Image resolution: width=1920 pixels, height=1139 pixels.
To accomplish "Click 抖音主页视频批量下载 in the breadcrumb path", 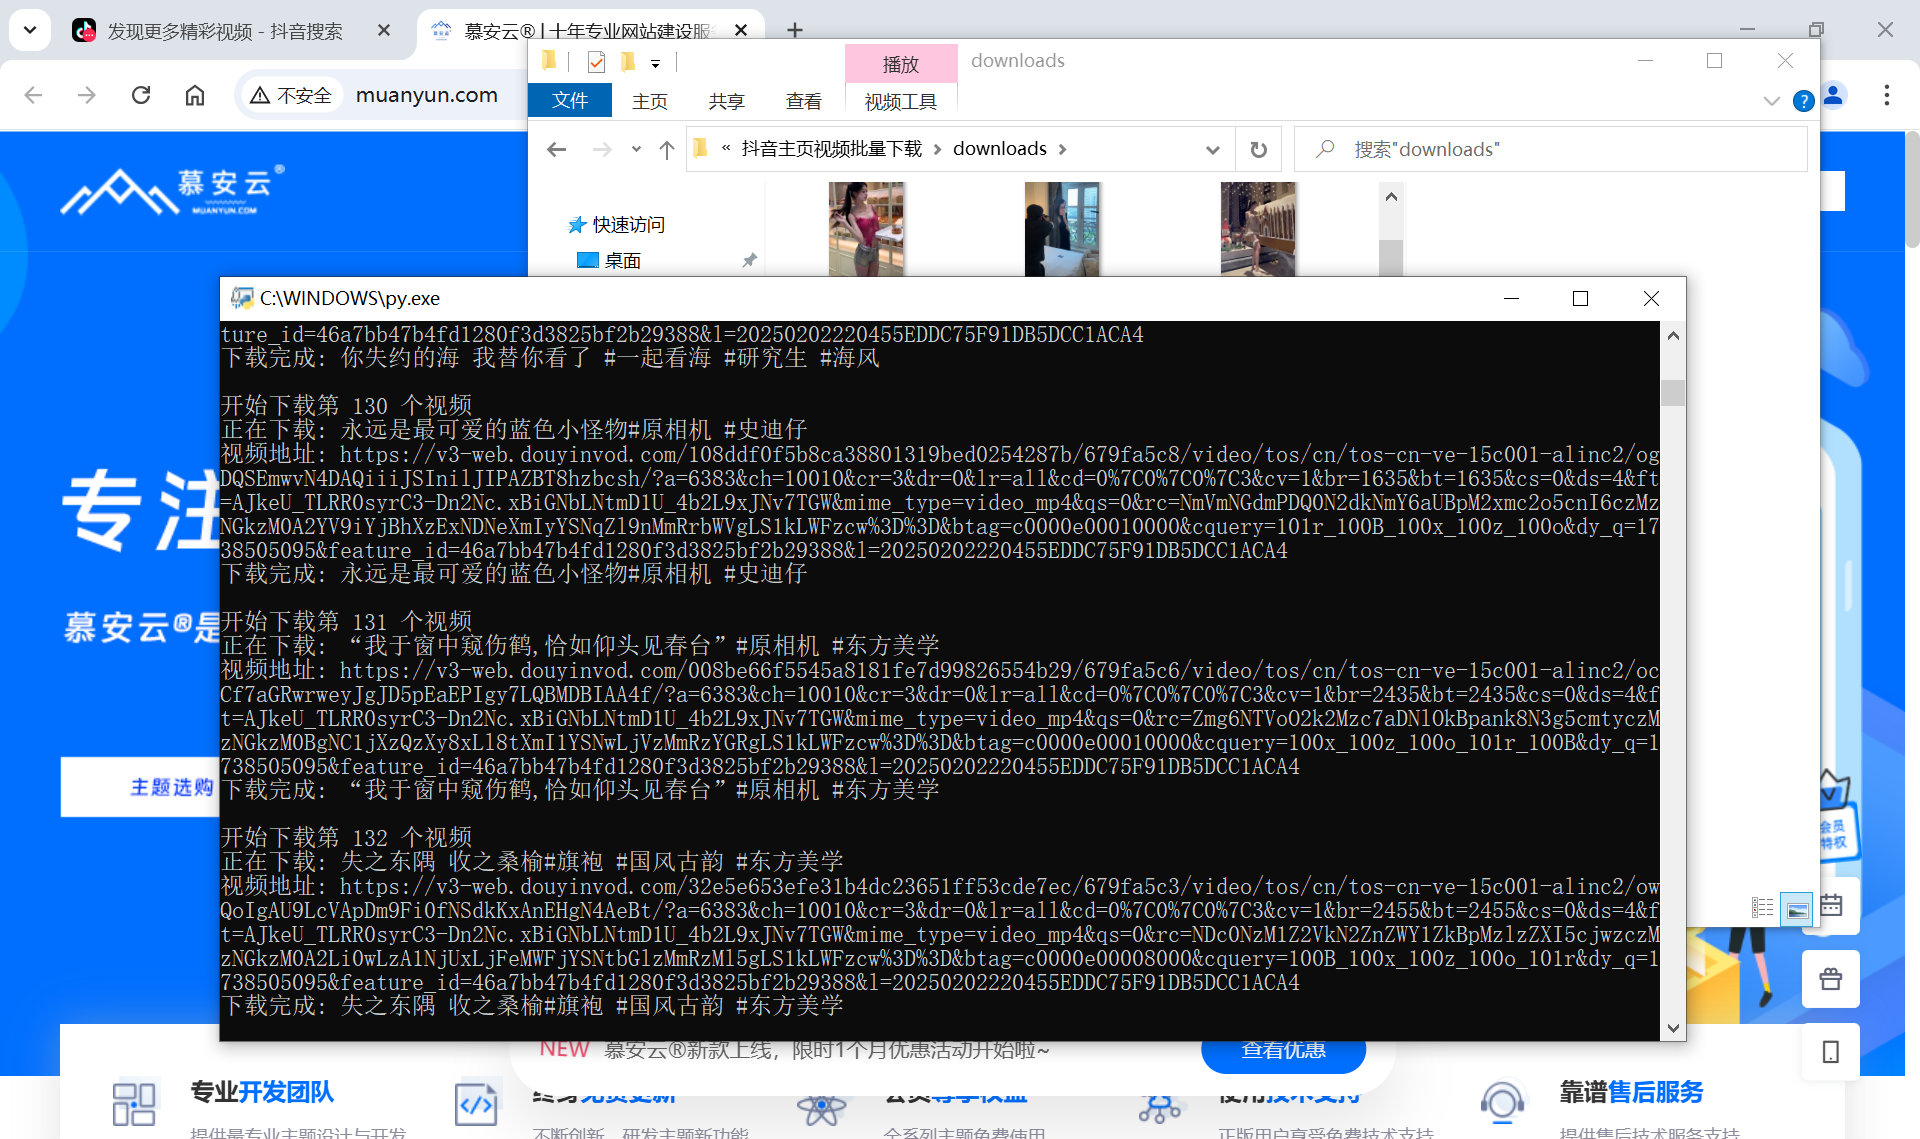I will coord(832,149).
